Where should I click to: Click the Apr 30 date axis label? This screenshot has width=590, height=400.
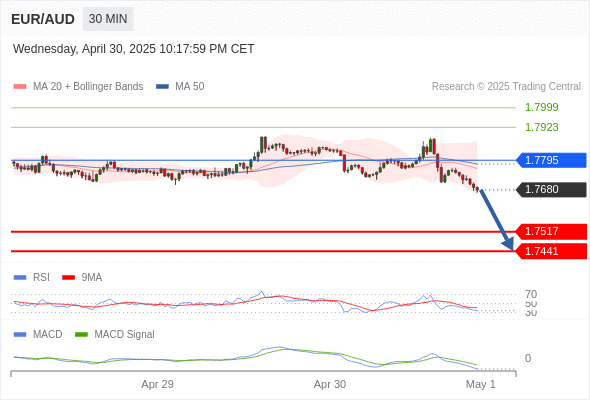[330, 384]
